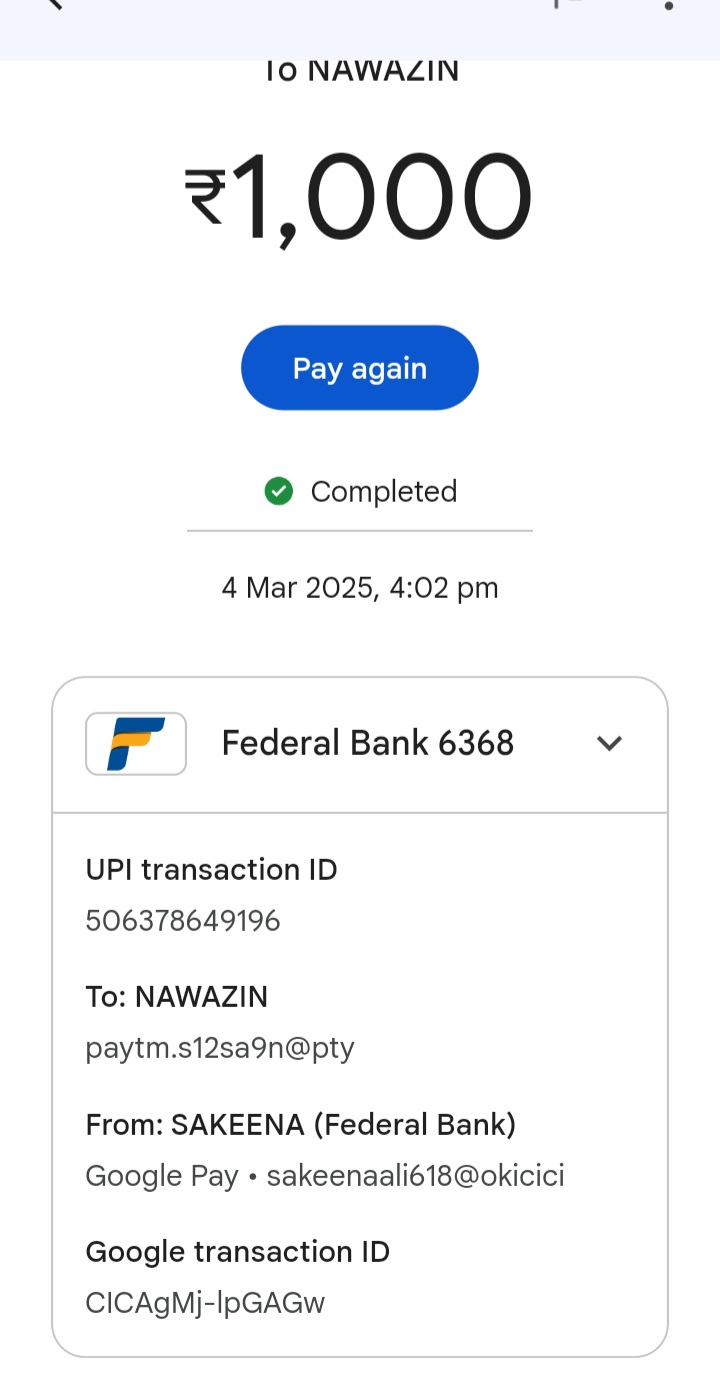Select Google transaction ID CICAgMj-lpGAGw
Image resolution: width=720 pixels, height=1374 pixels.
point(205,1303)
